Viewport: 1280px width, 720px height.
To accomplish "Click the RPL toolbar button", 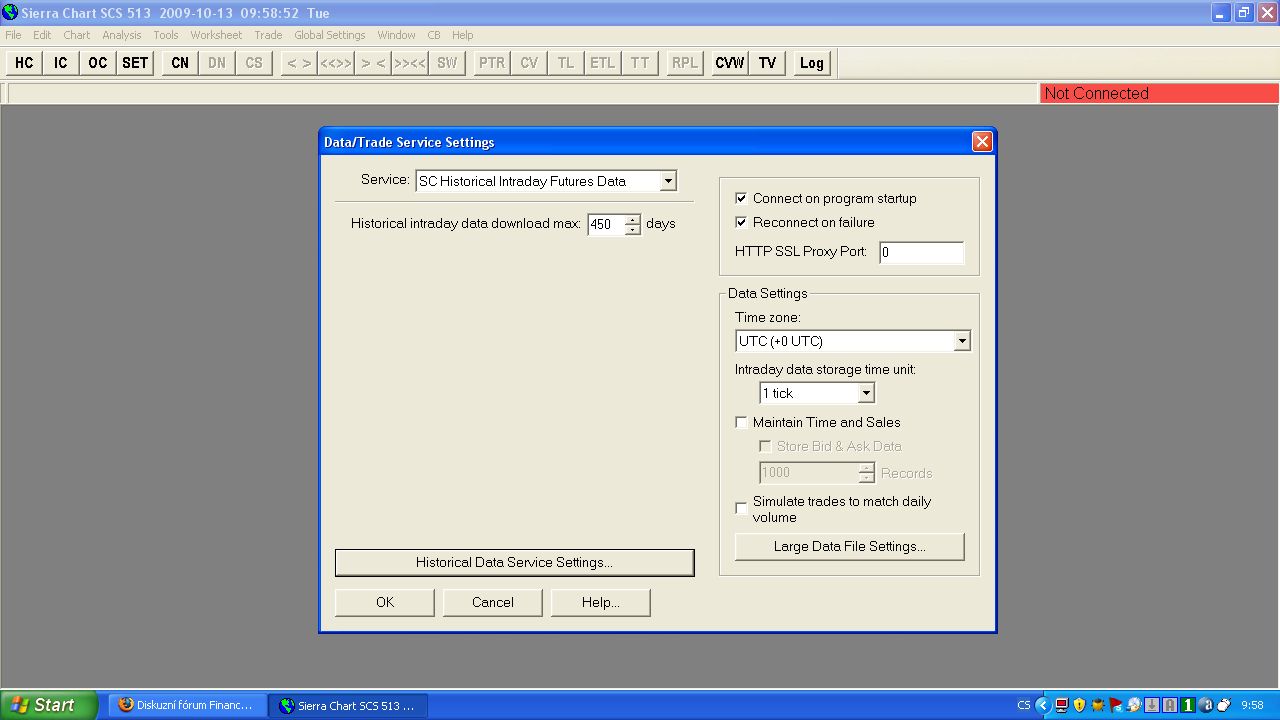I will tap(685, 63).
